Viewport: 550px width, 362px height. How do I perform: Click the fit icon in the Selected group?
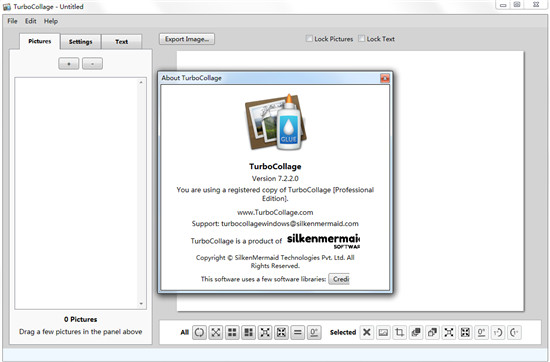tap(449, 332)
